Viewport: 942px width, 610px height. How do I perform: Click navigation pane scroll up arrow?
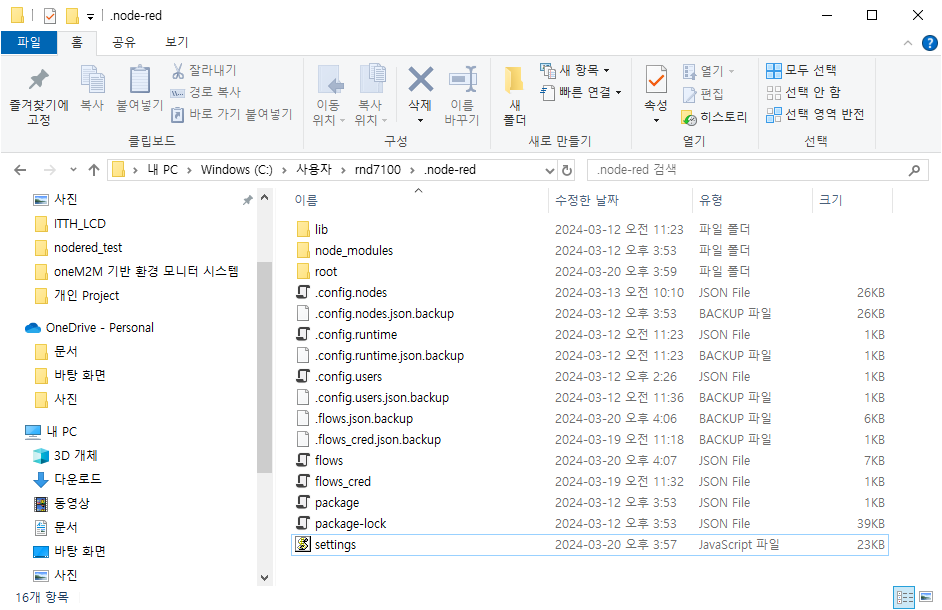point(264,198)
